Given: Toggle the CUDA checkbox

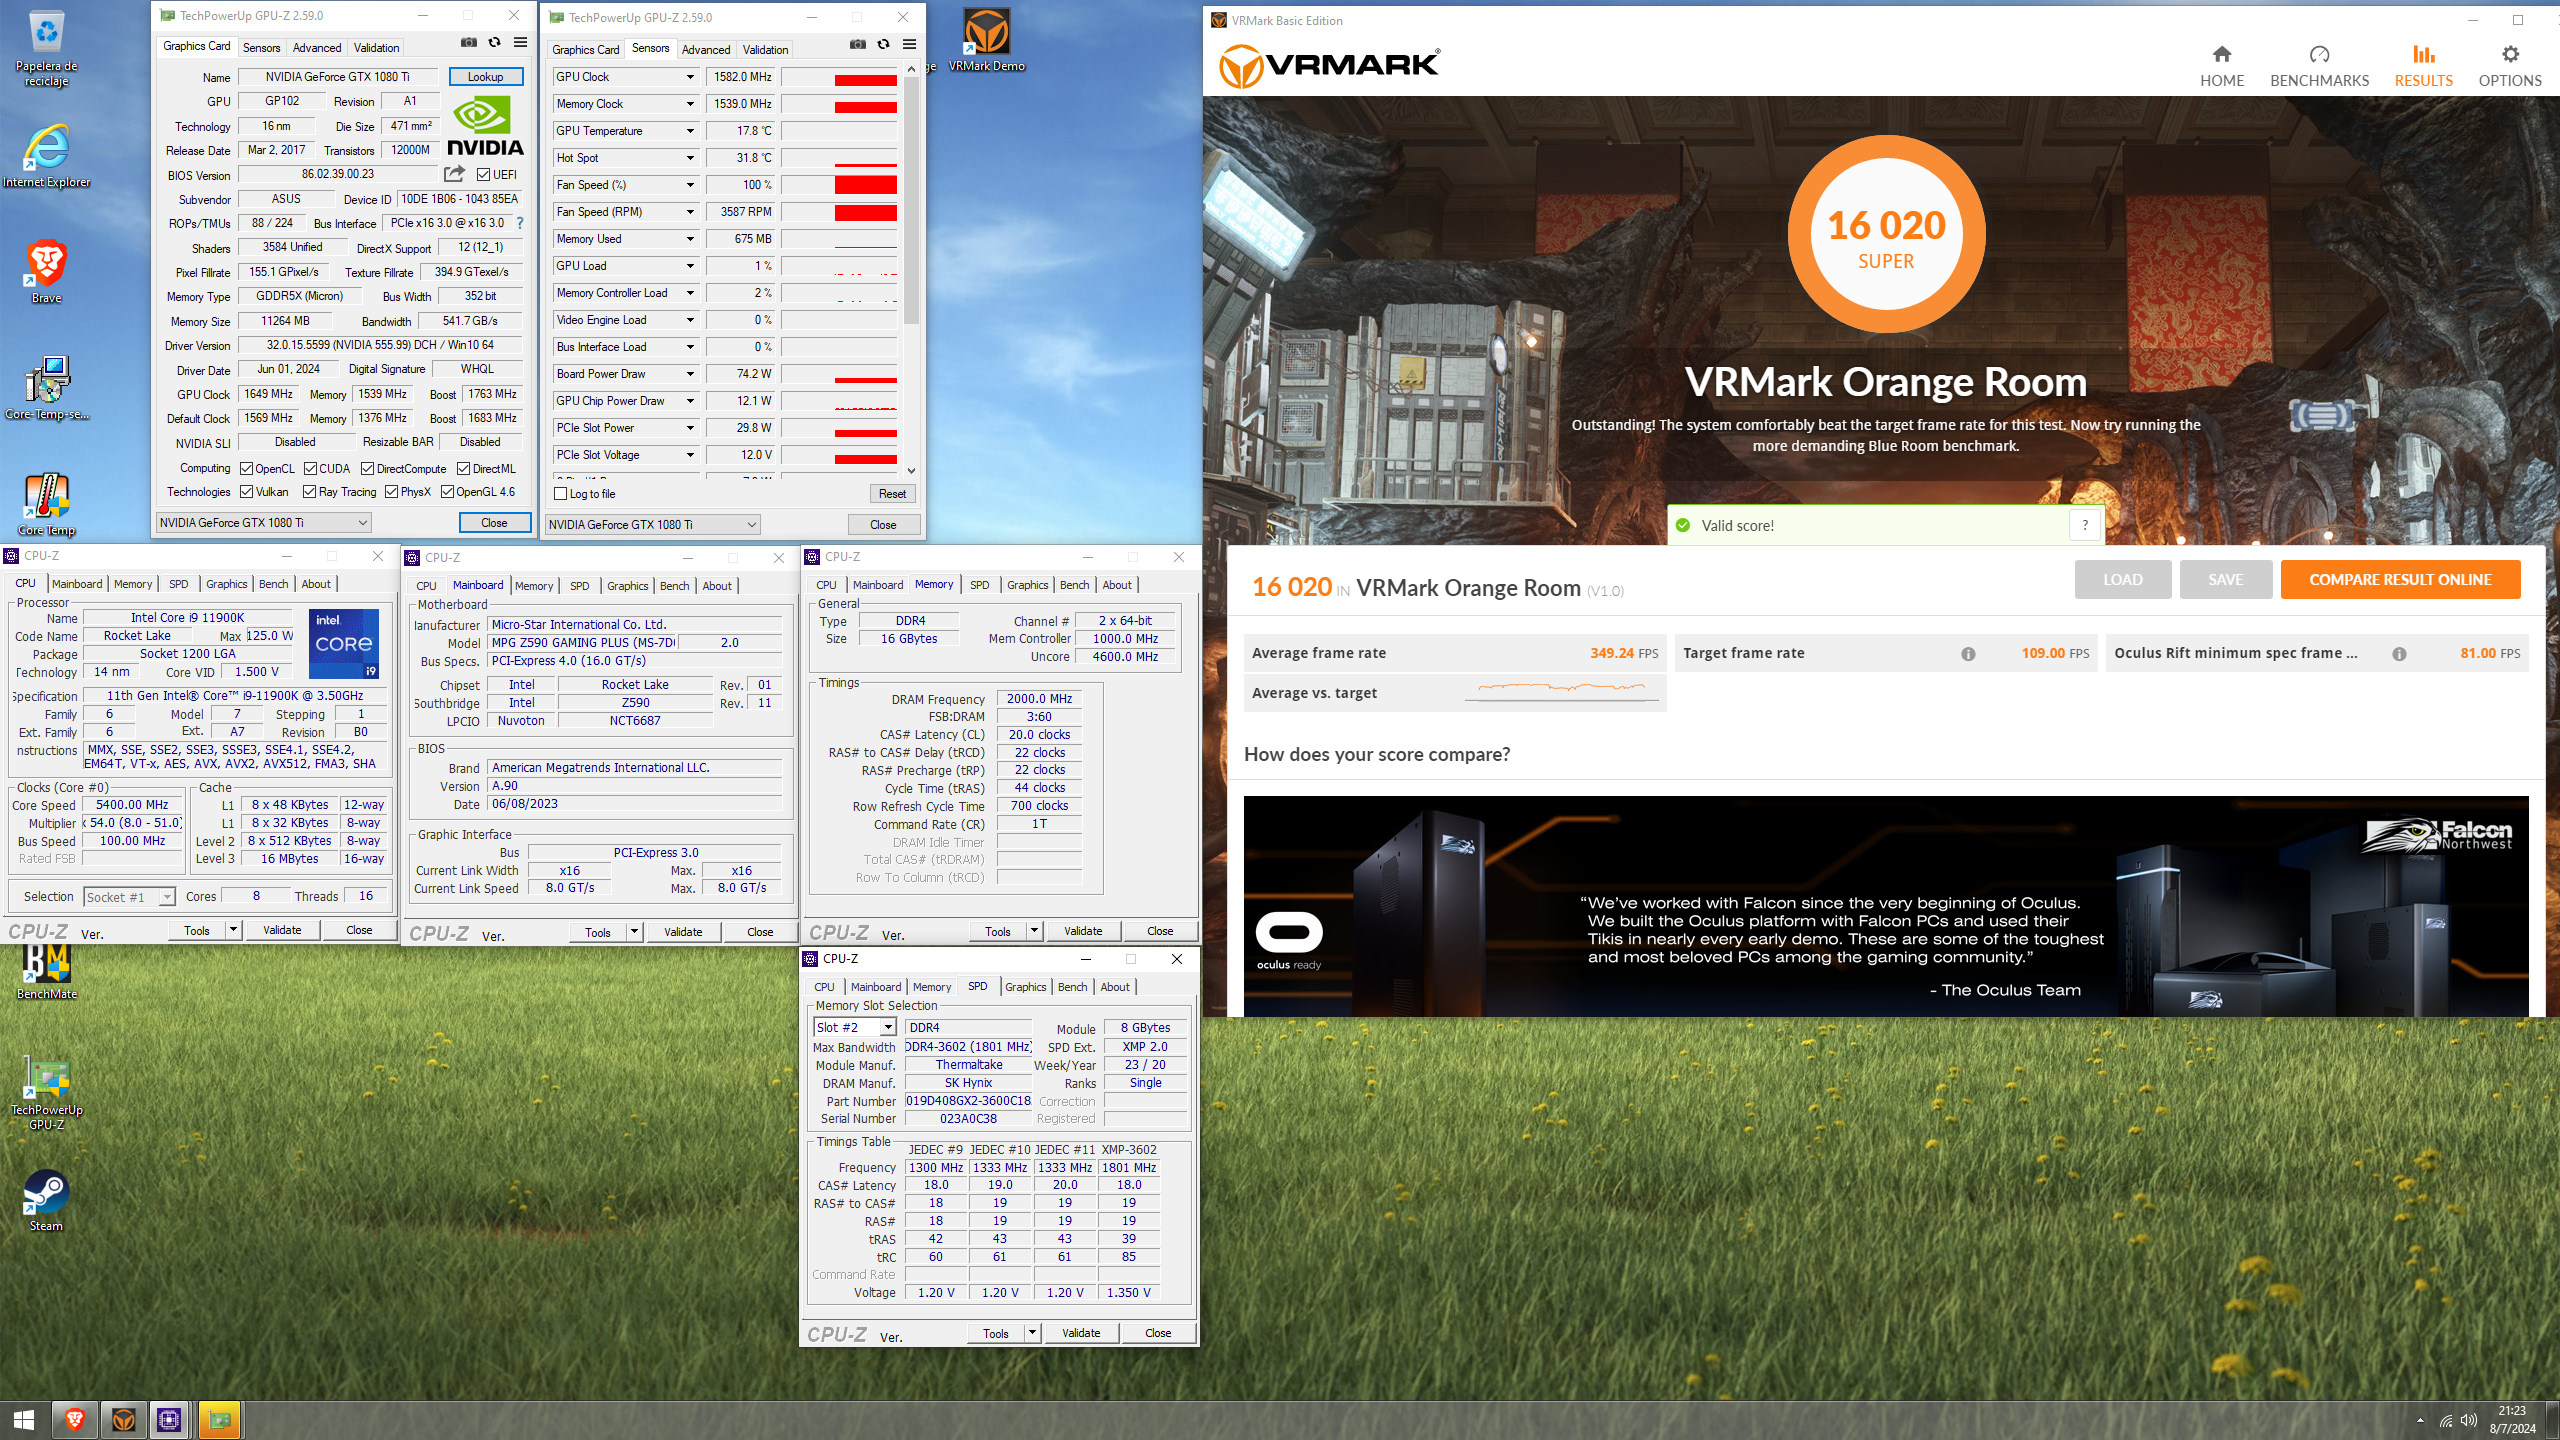Looking at the screenshot, I should pyautogui.click(x=311, y=469).
